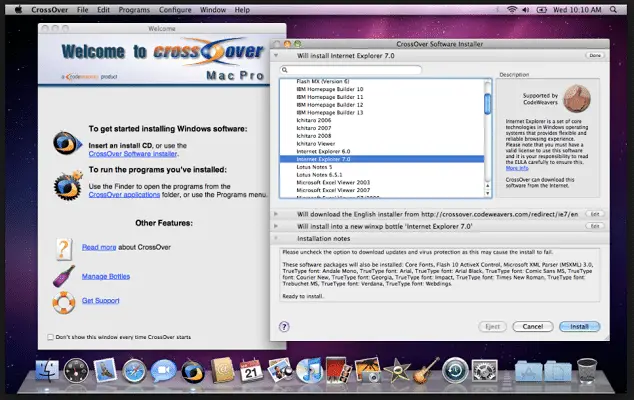This screenshot has width=634, height=400.
Task: Open iPhoto from the dock
Action: pyautogui.click(x=368, y=370)
